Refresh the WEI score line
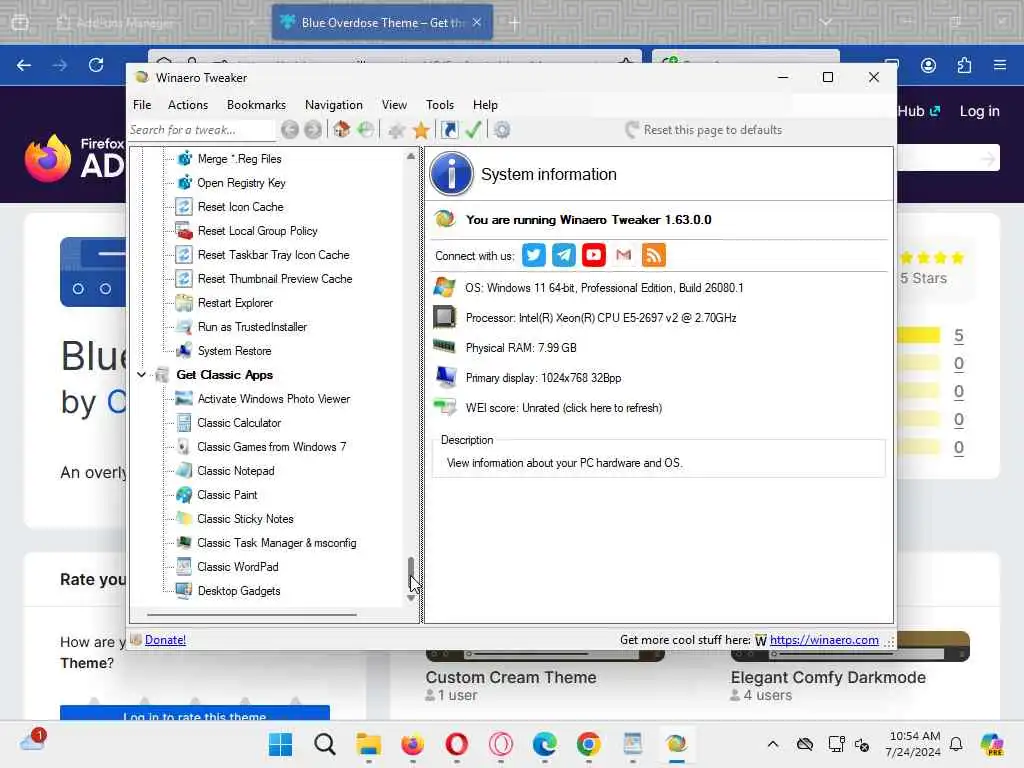 563,408
